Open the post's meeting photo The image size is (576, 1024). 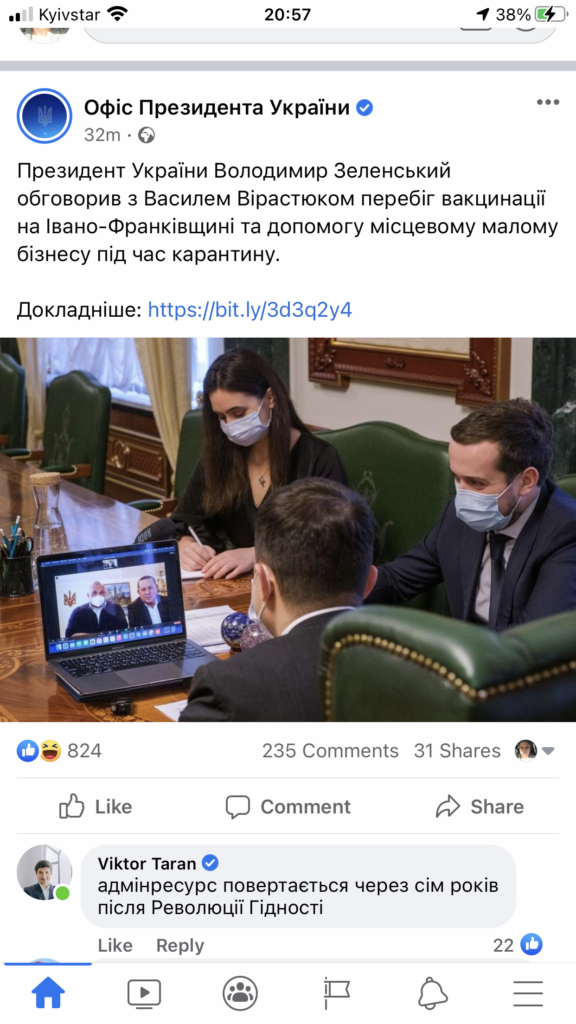[288, 530]
